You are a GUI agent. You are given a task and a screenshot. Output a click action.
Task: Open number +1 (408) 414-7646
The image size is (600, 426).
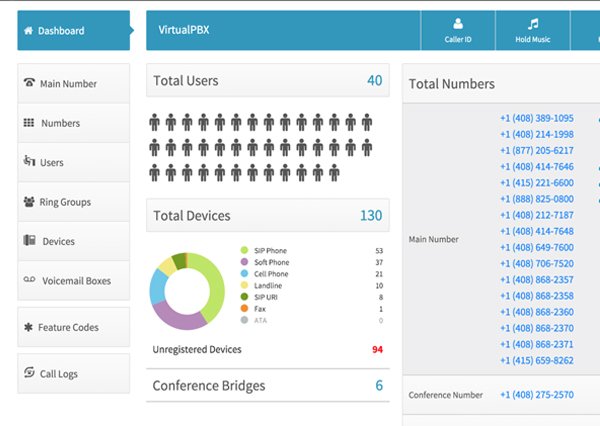click(x=537, y=166)
